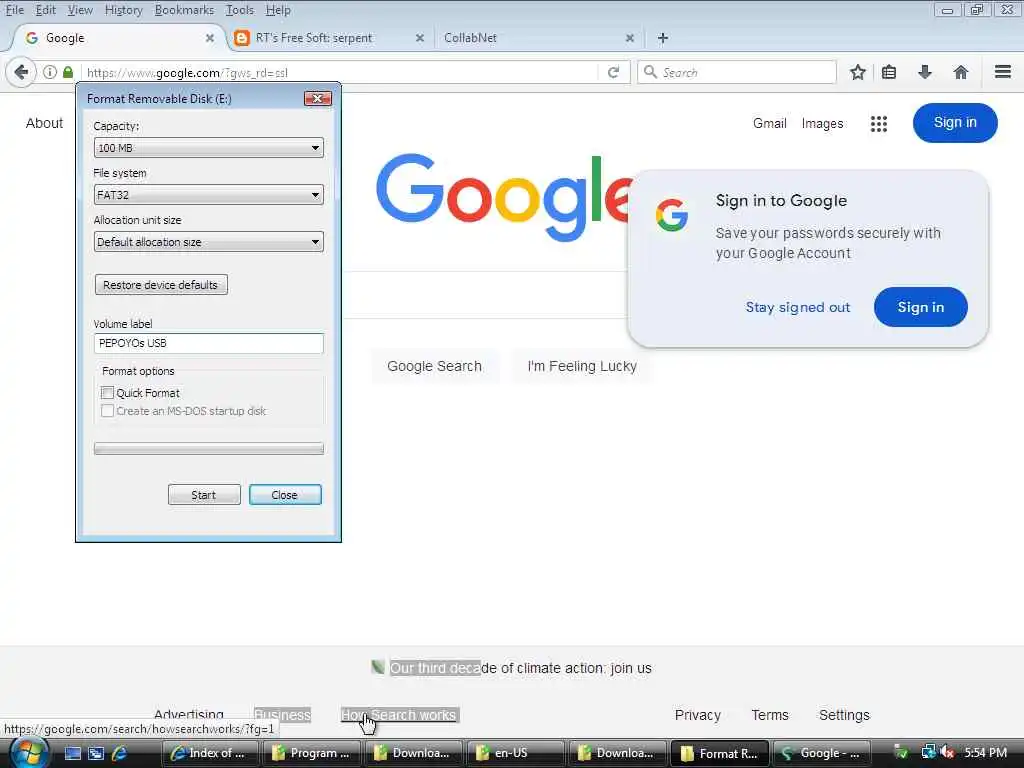
Task: Reload the page with the refresh icon
Action: 613,72
